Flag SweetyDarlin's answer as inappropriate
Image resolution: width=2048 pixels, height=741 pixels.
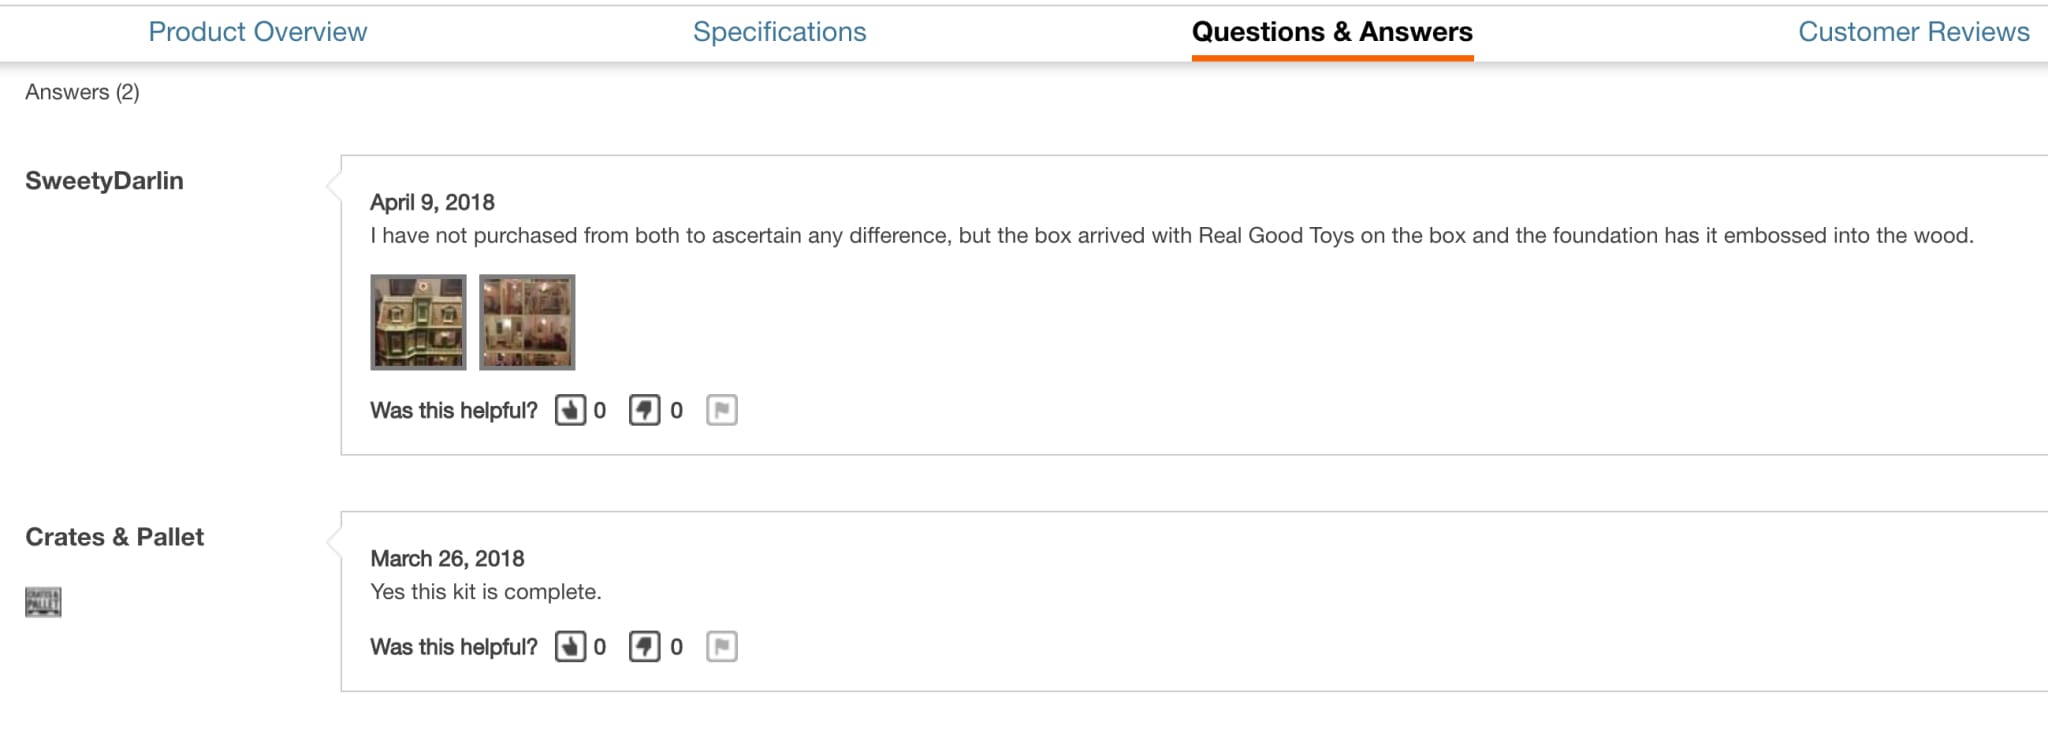[x=721, y=410]
